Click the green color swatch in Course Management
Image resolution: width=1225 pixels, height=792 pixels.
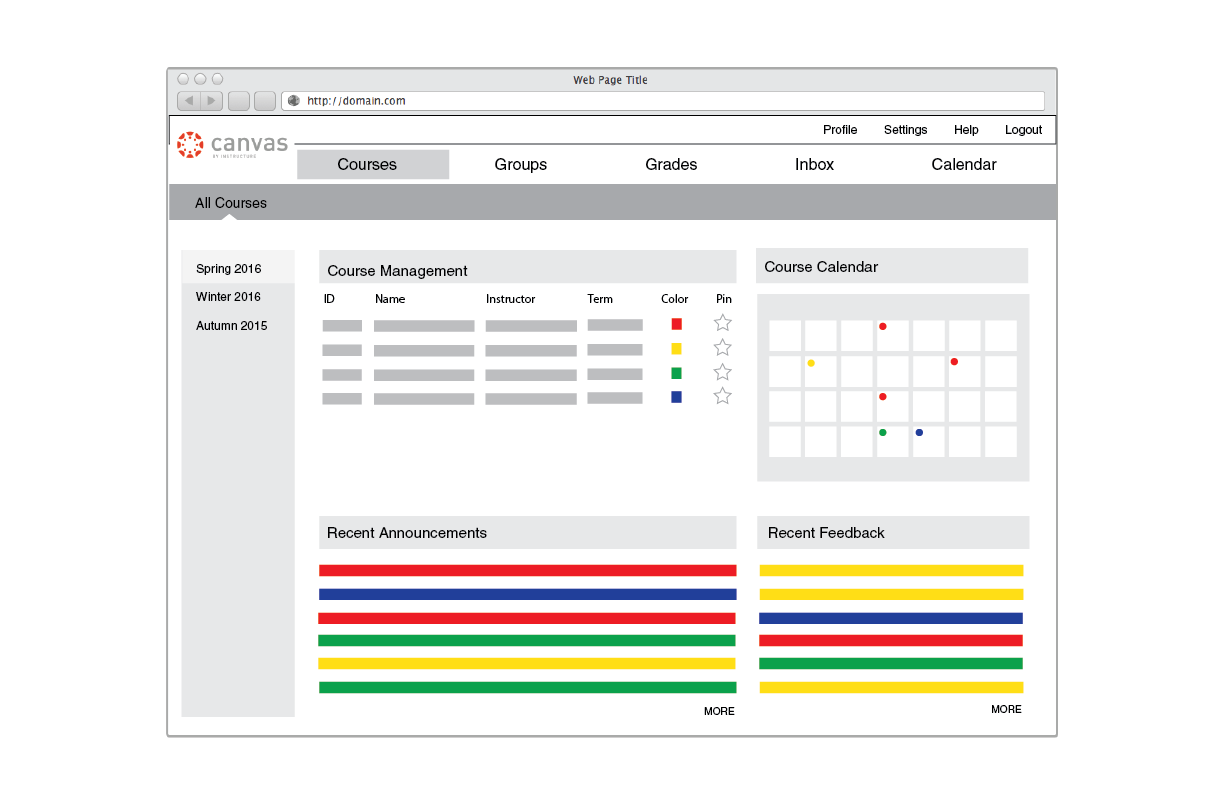tap(677, 373)
